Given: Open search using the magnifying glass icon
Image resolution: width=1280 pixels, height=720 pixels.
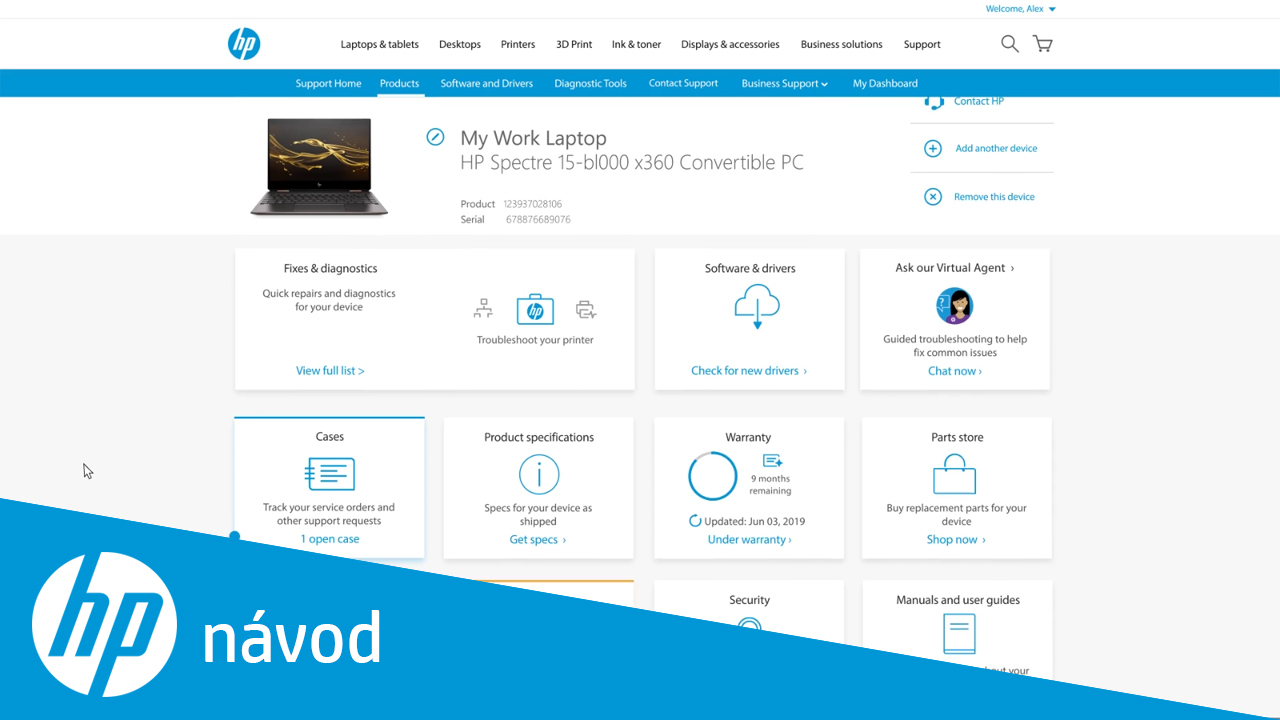Looking at the screenshot, I should [1009, 44].
